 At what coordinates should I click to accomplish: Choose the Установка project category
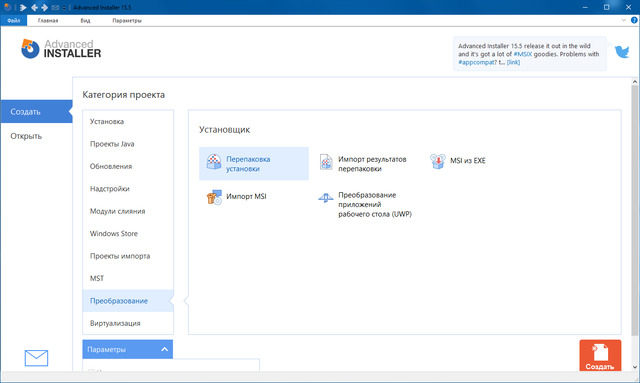128,122
